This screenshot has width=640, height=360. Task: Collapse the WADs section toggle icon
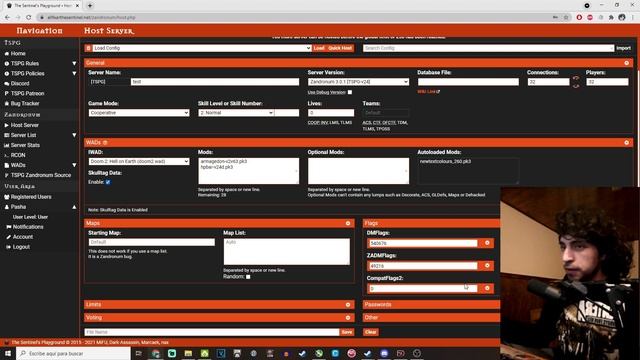627,142
